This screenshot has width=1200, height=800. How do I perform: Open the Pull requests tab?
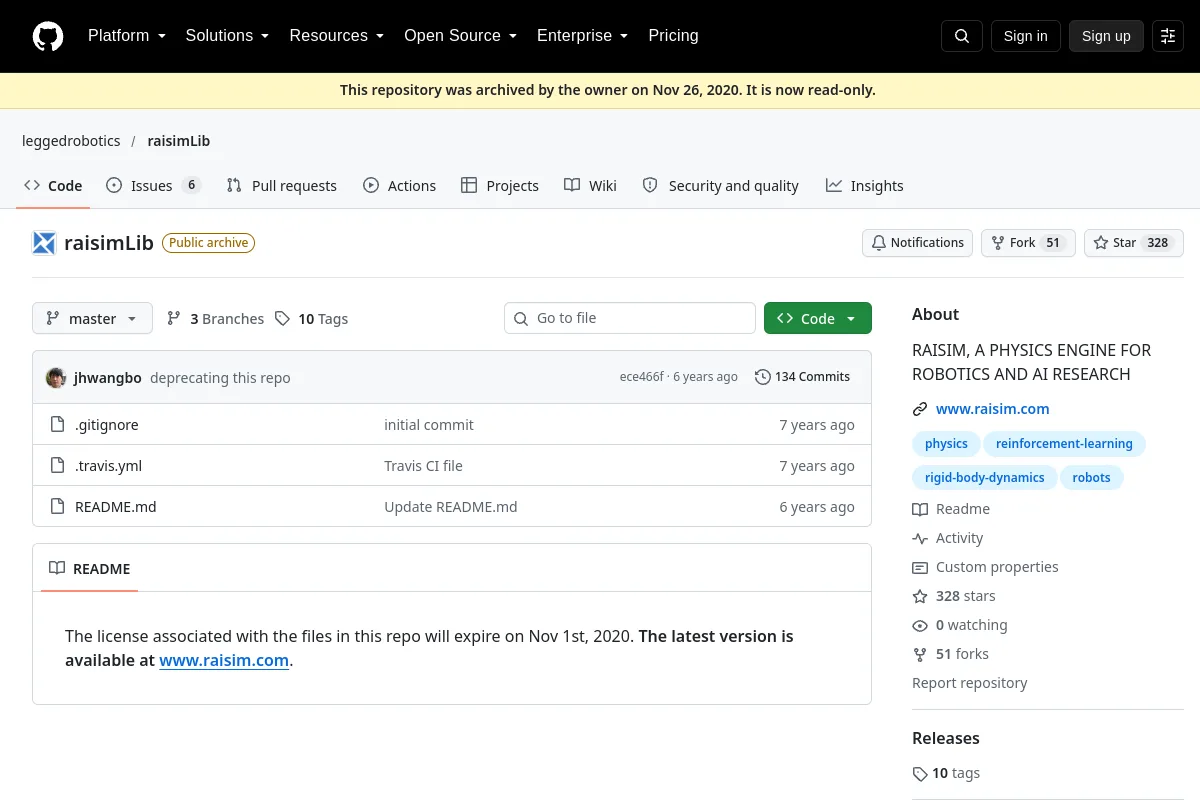282,186
